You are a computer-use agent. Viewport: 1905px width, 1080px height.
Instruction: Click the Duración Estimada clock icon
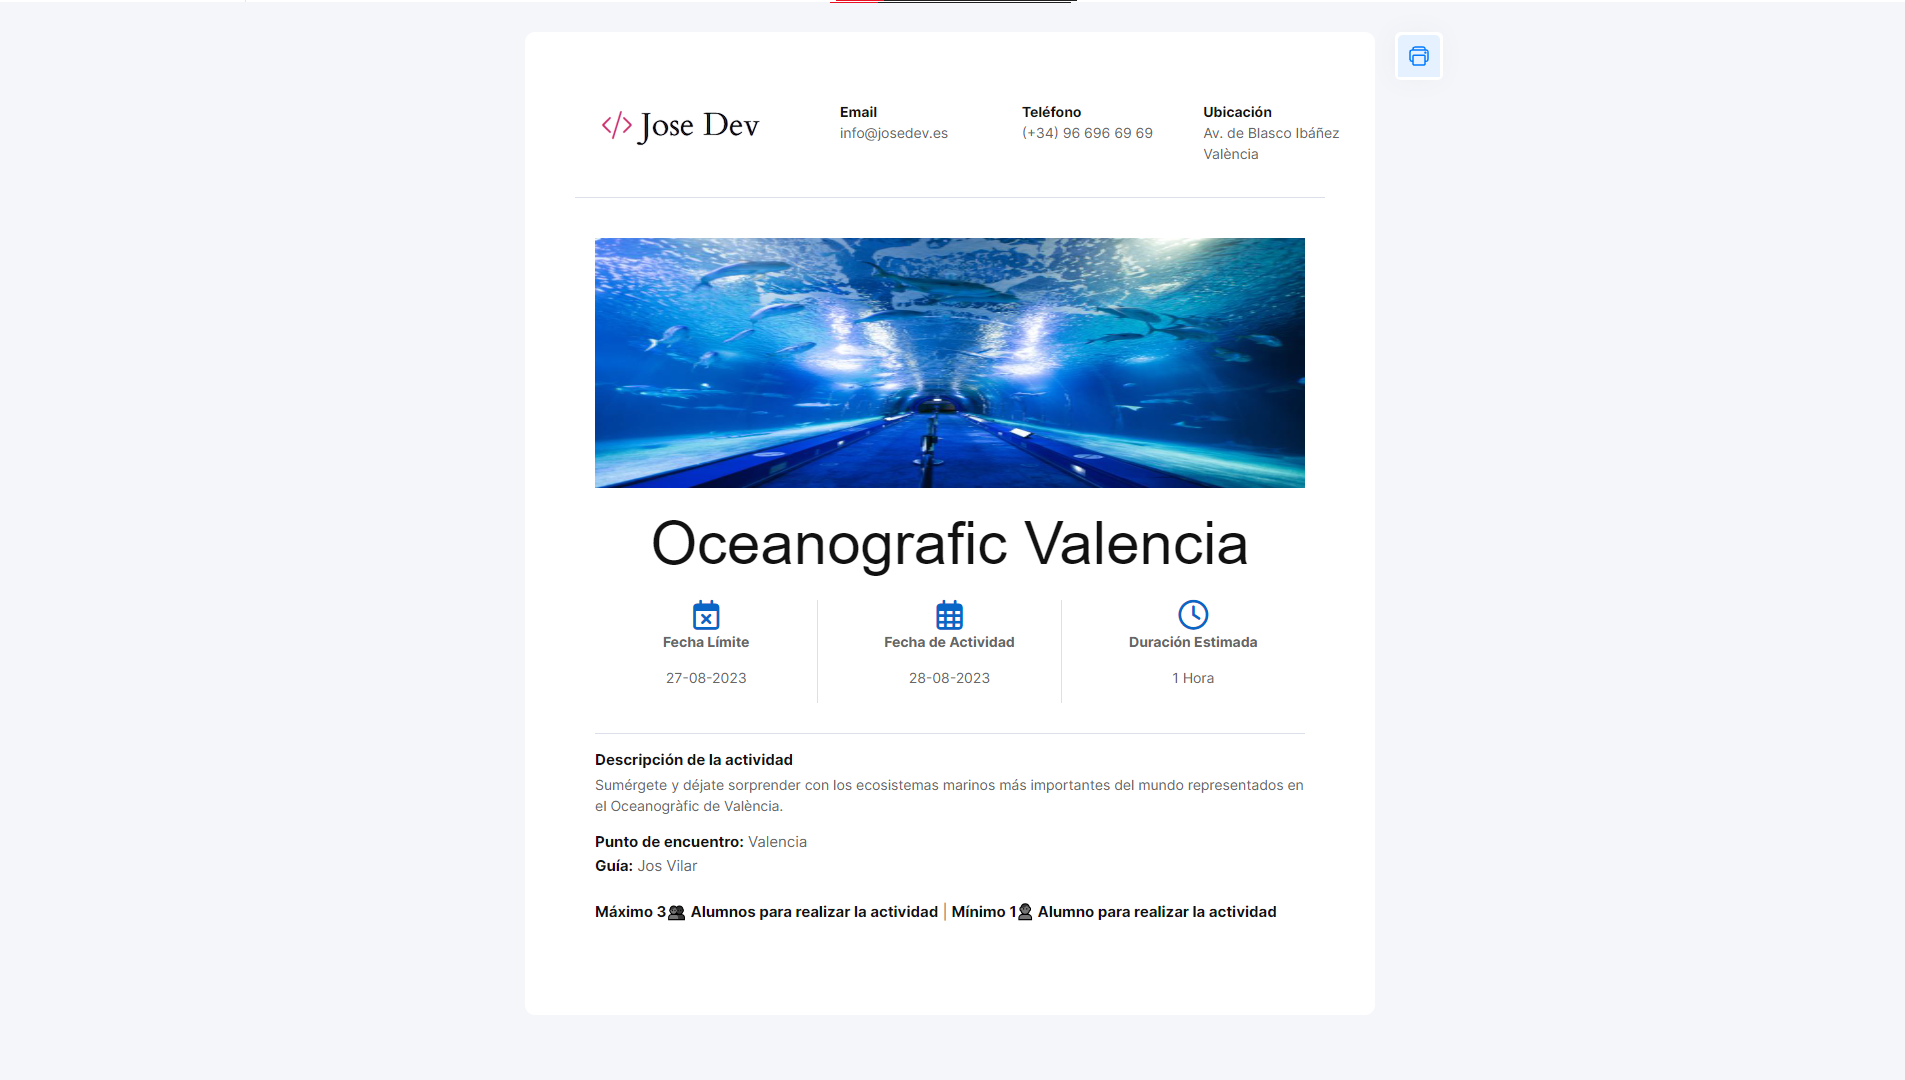(x=1193, y=614)
